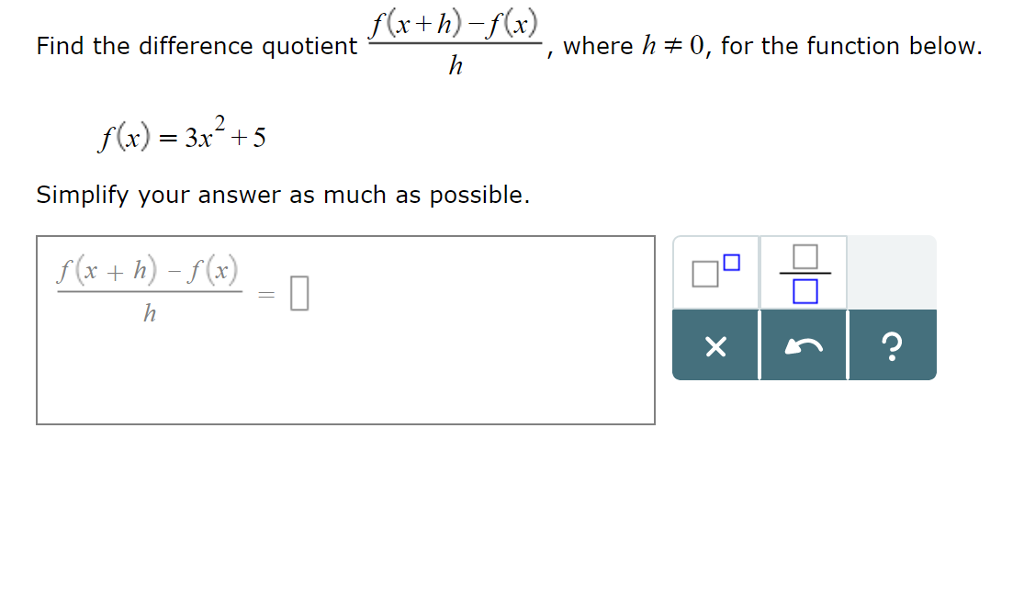This screenshot has height=597, width=1024.
Task: Click the empty answer placeholder box
Action: click(301, 293)
